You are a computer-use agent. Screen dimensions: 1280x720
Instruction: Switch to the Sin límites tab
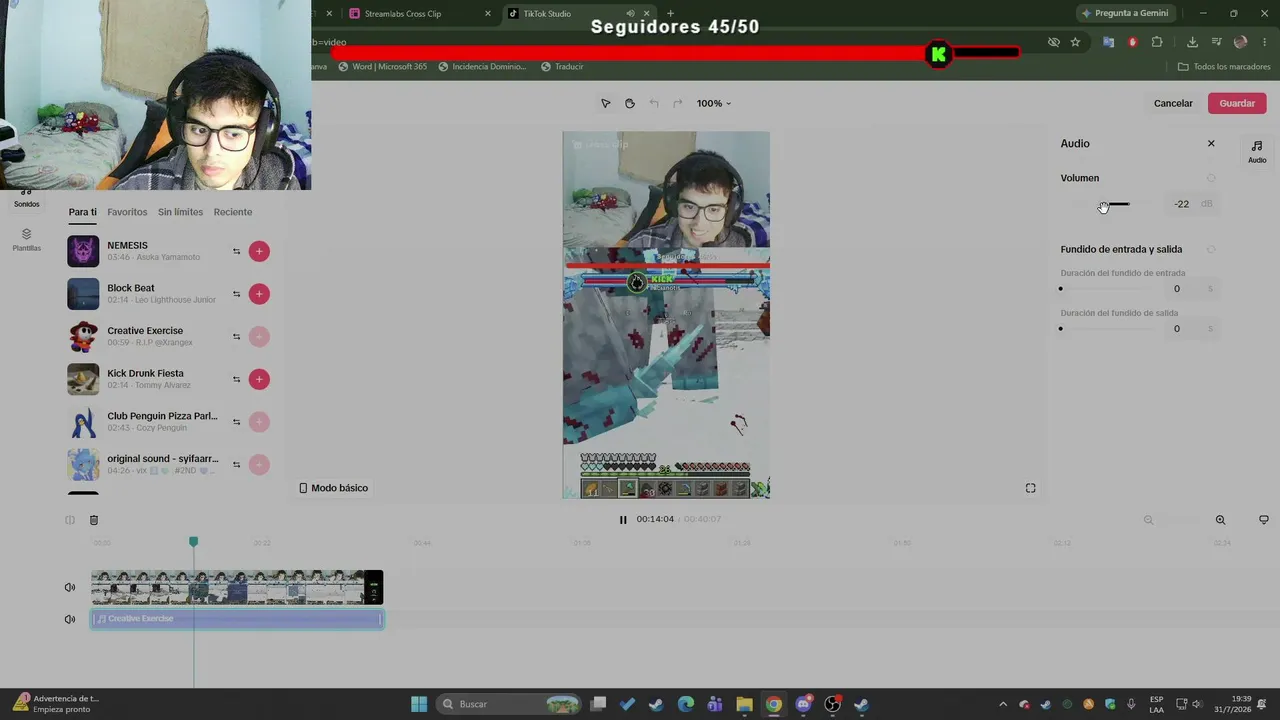[x=180, y=212]
